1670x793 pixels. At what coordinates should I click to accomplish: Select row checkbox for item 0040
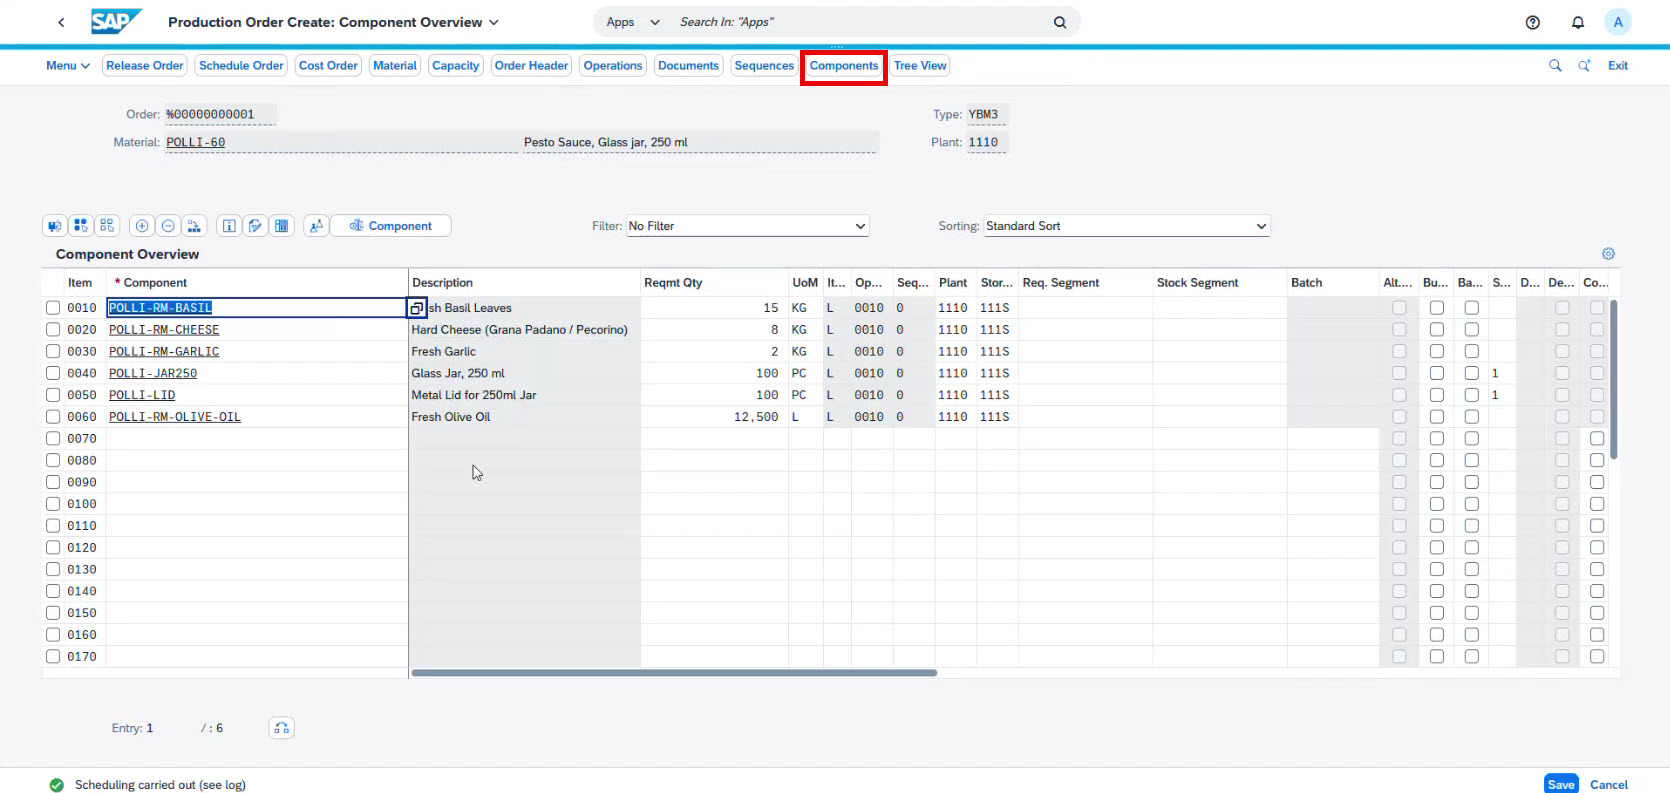tap(53, 373)
